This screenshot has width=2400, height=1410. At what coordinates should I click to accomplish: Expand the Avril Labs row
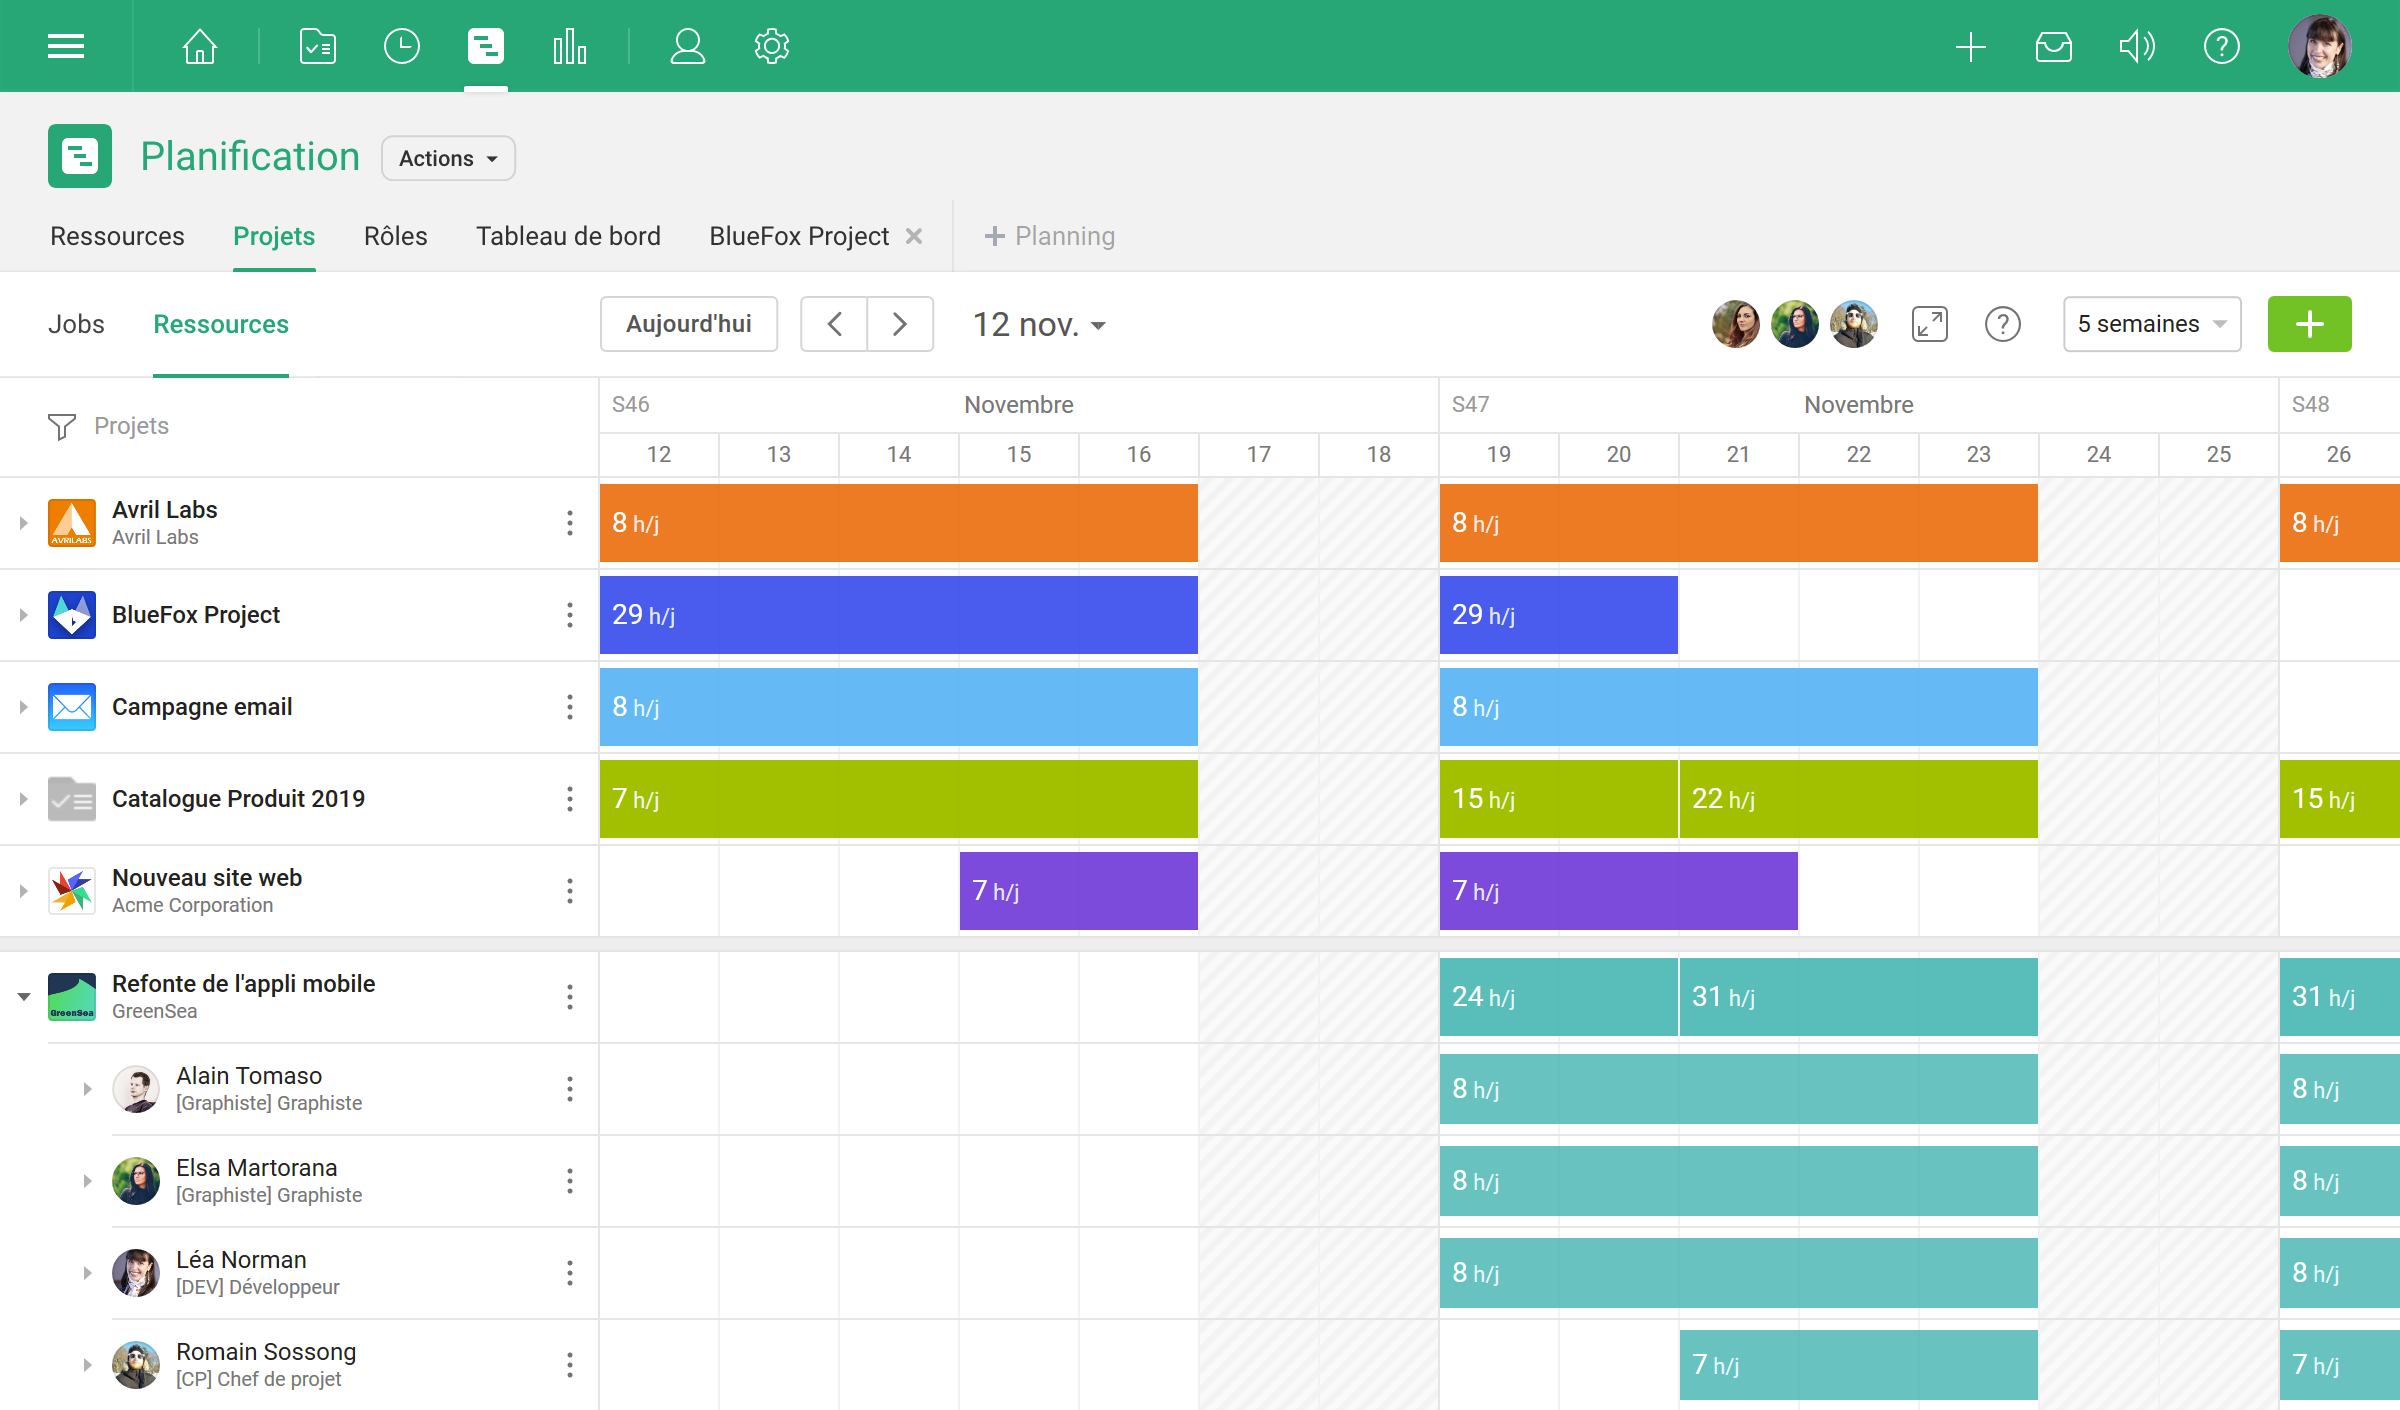(23, 523)
